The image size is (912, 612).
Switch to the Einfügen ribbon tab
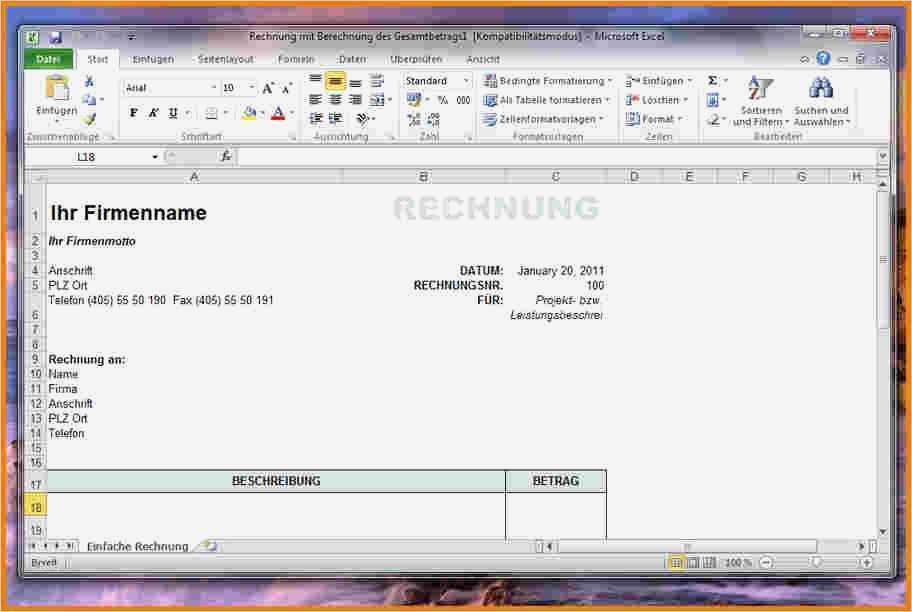point(152,59)
